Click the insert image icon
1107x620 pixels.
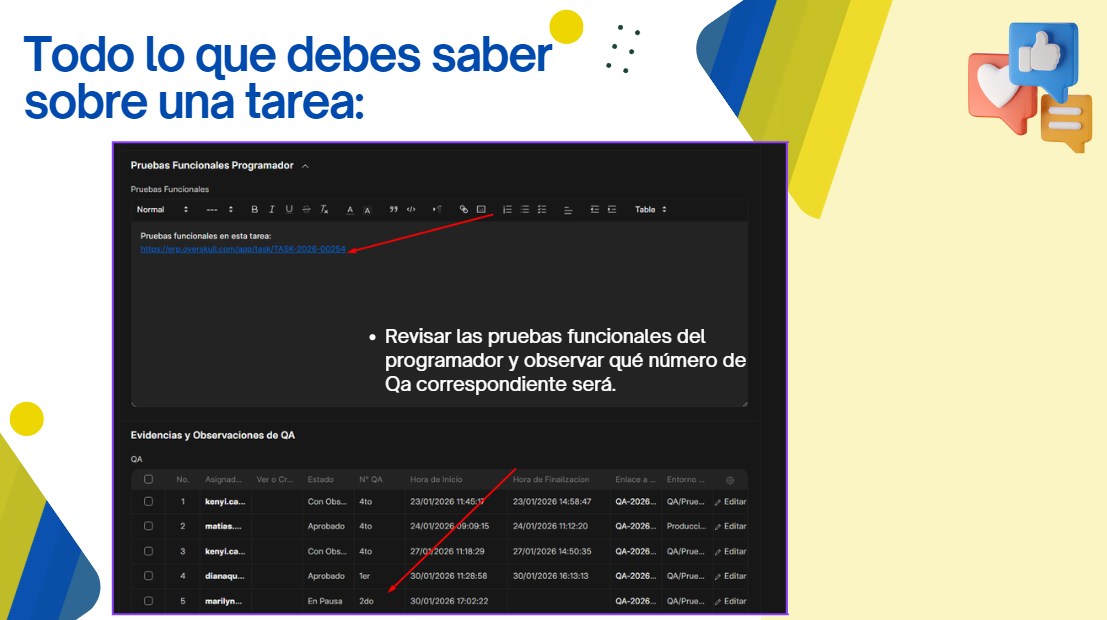481,210
